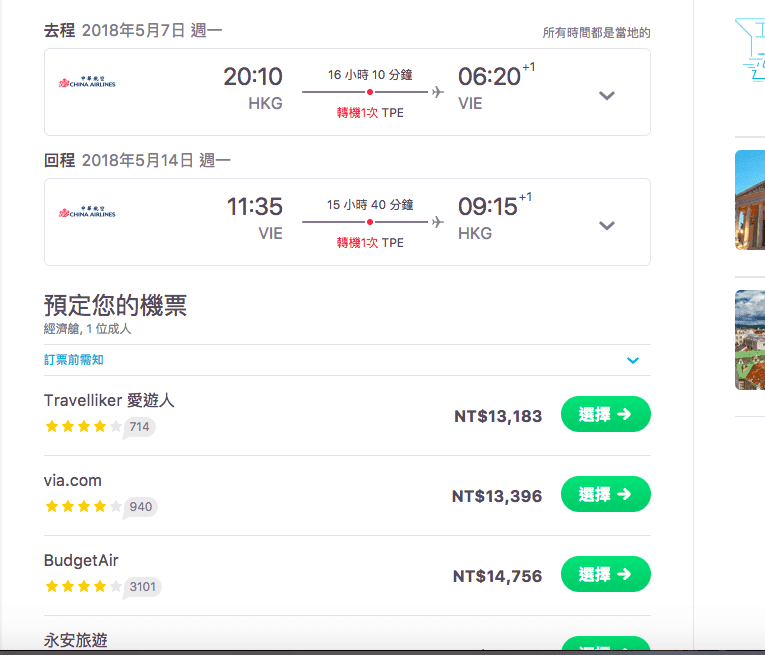This screenshot has width=765, height=655.
Task: Open BudgetAir 3101 reviews bubble
Action: click(142, 587)
